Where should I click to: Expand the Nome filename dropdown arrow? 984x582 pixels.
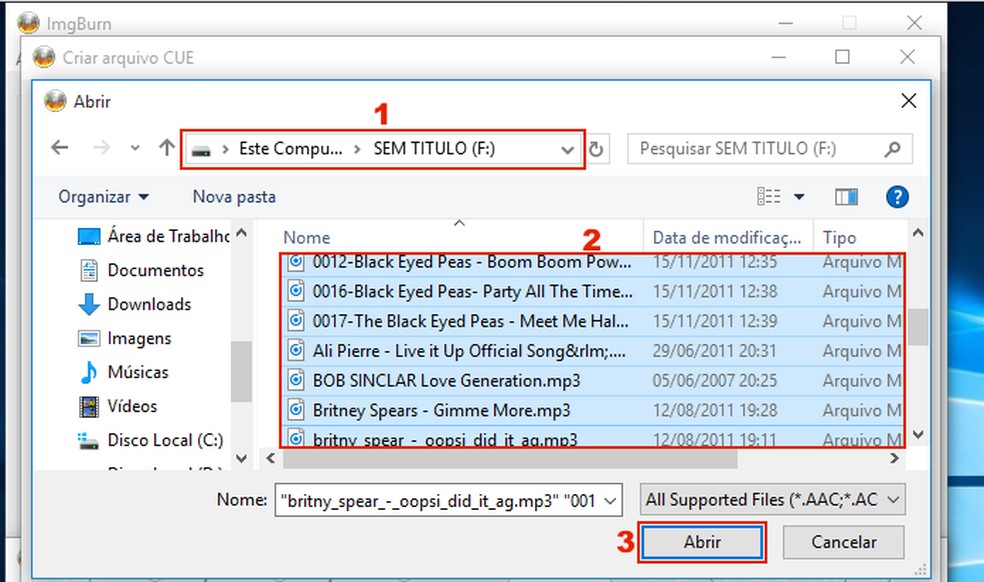point(610,500)
